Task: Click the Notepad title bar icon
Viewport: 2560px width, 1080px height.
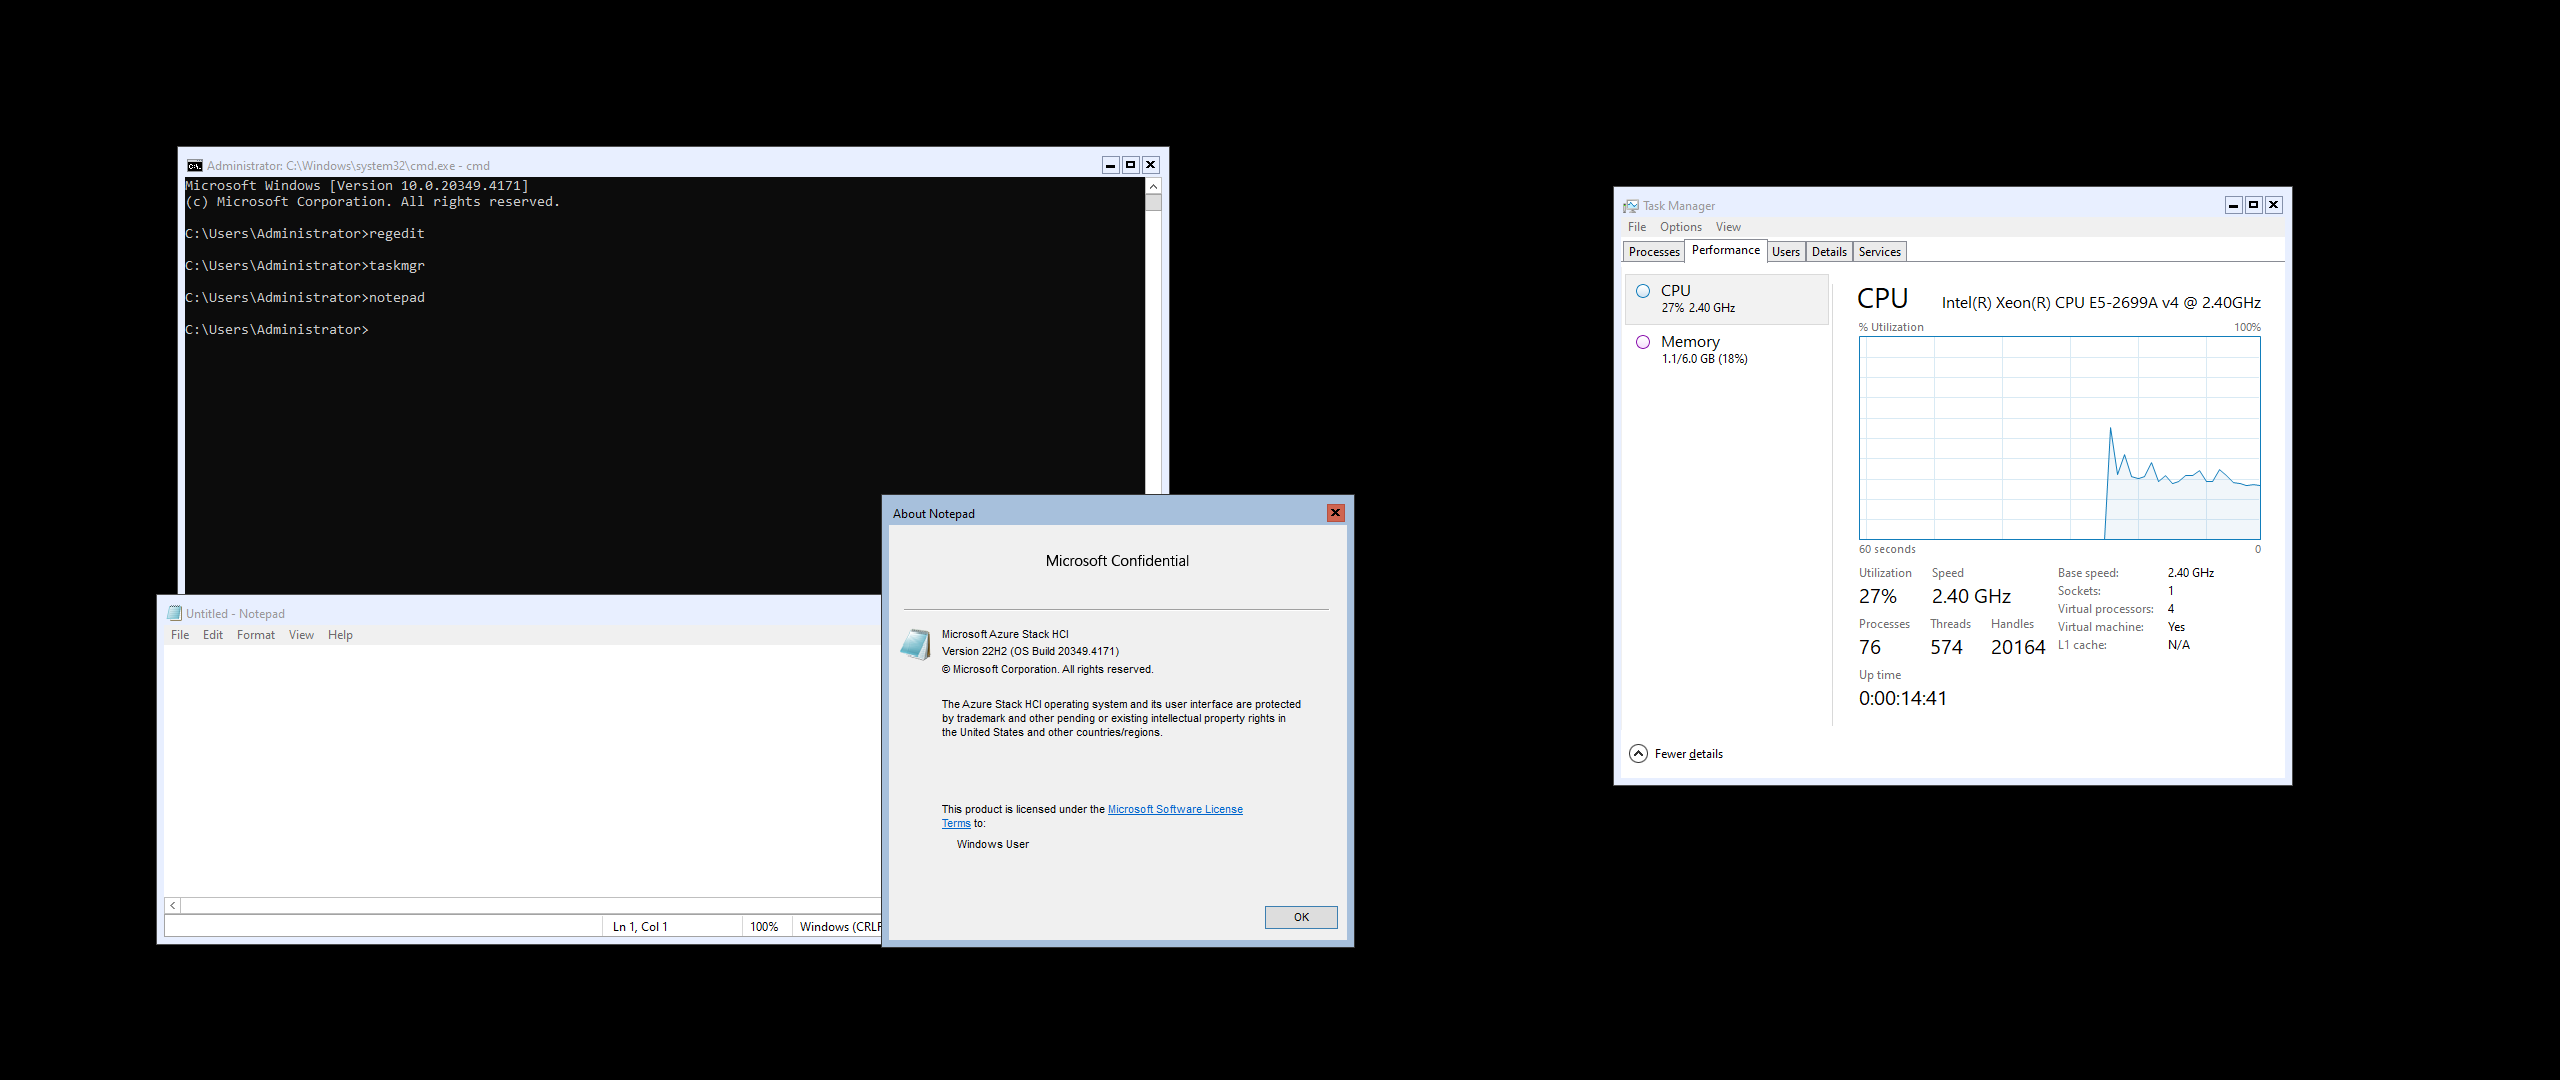Action: pyautogui.click(x=174, y=613)
